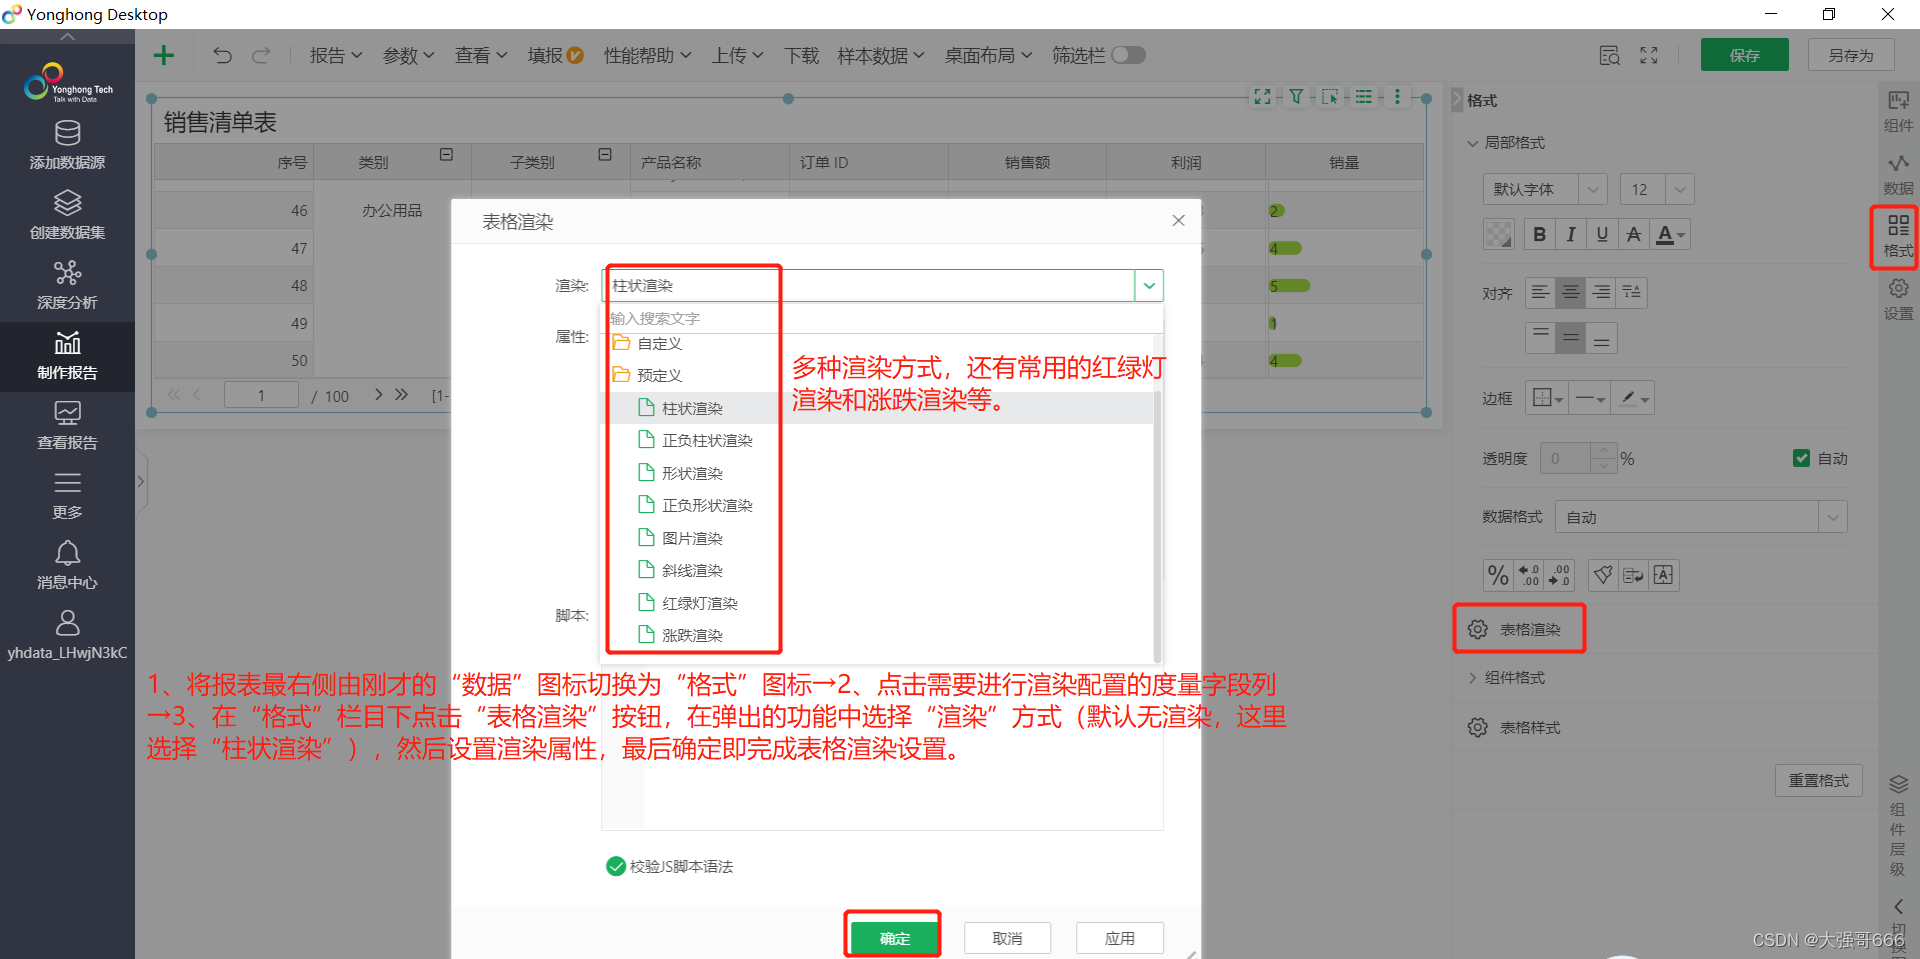Redo the action in toolbar
Viewport: 1920px width, 959px height.
[x=261, y=55]
